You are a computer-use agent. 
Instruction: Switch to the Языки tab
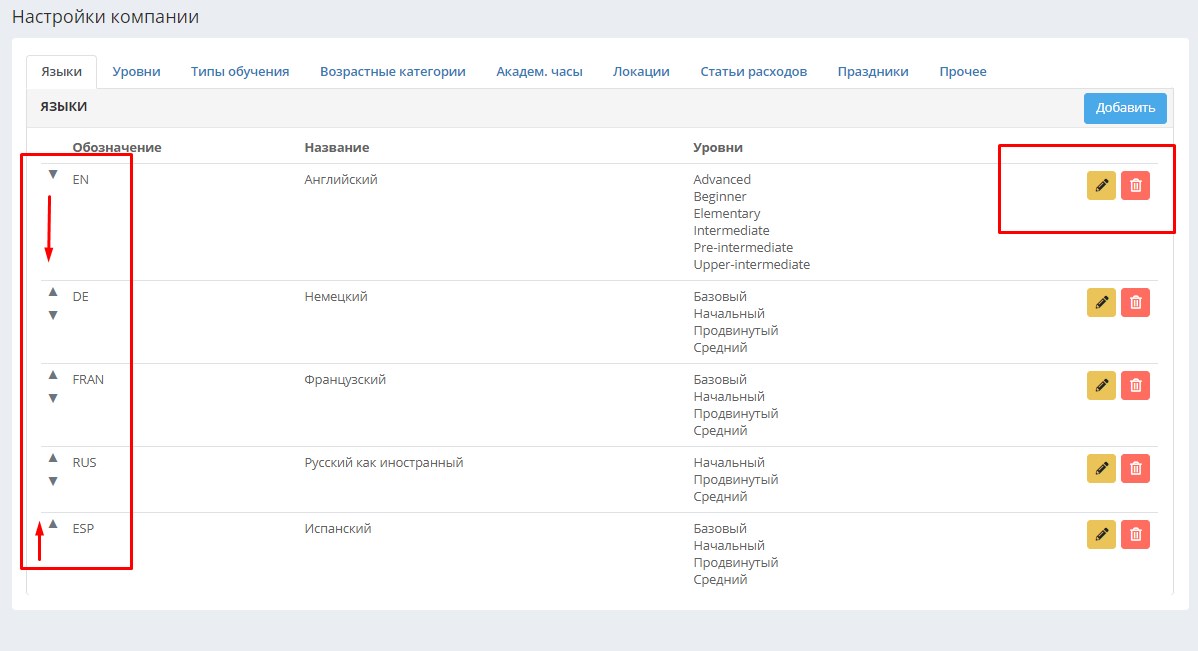[61, 72]
